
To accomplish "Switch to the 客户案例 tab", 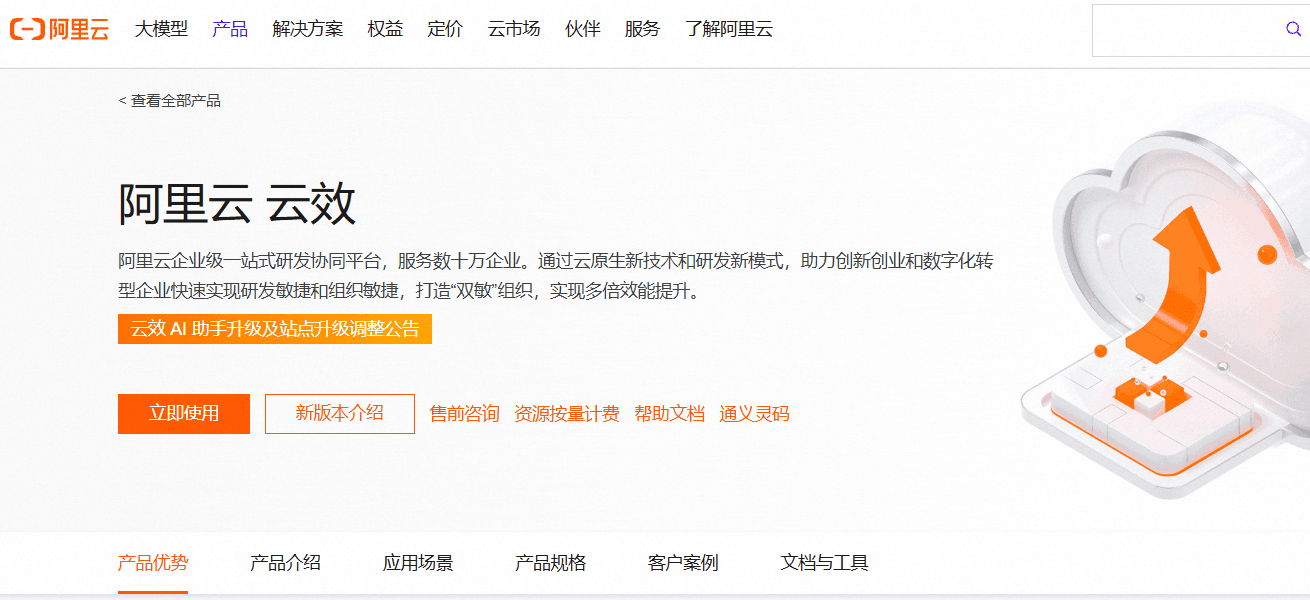I will (683, 563).
